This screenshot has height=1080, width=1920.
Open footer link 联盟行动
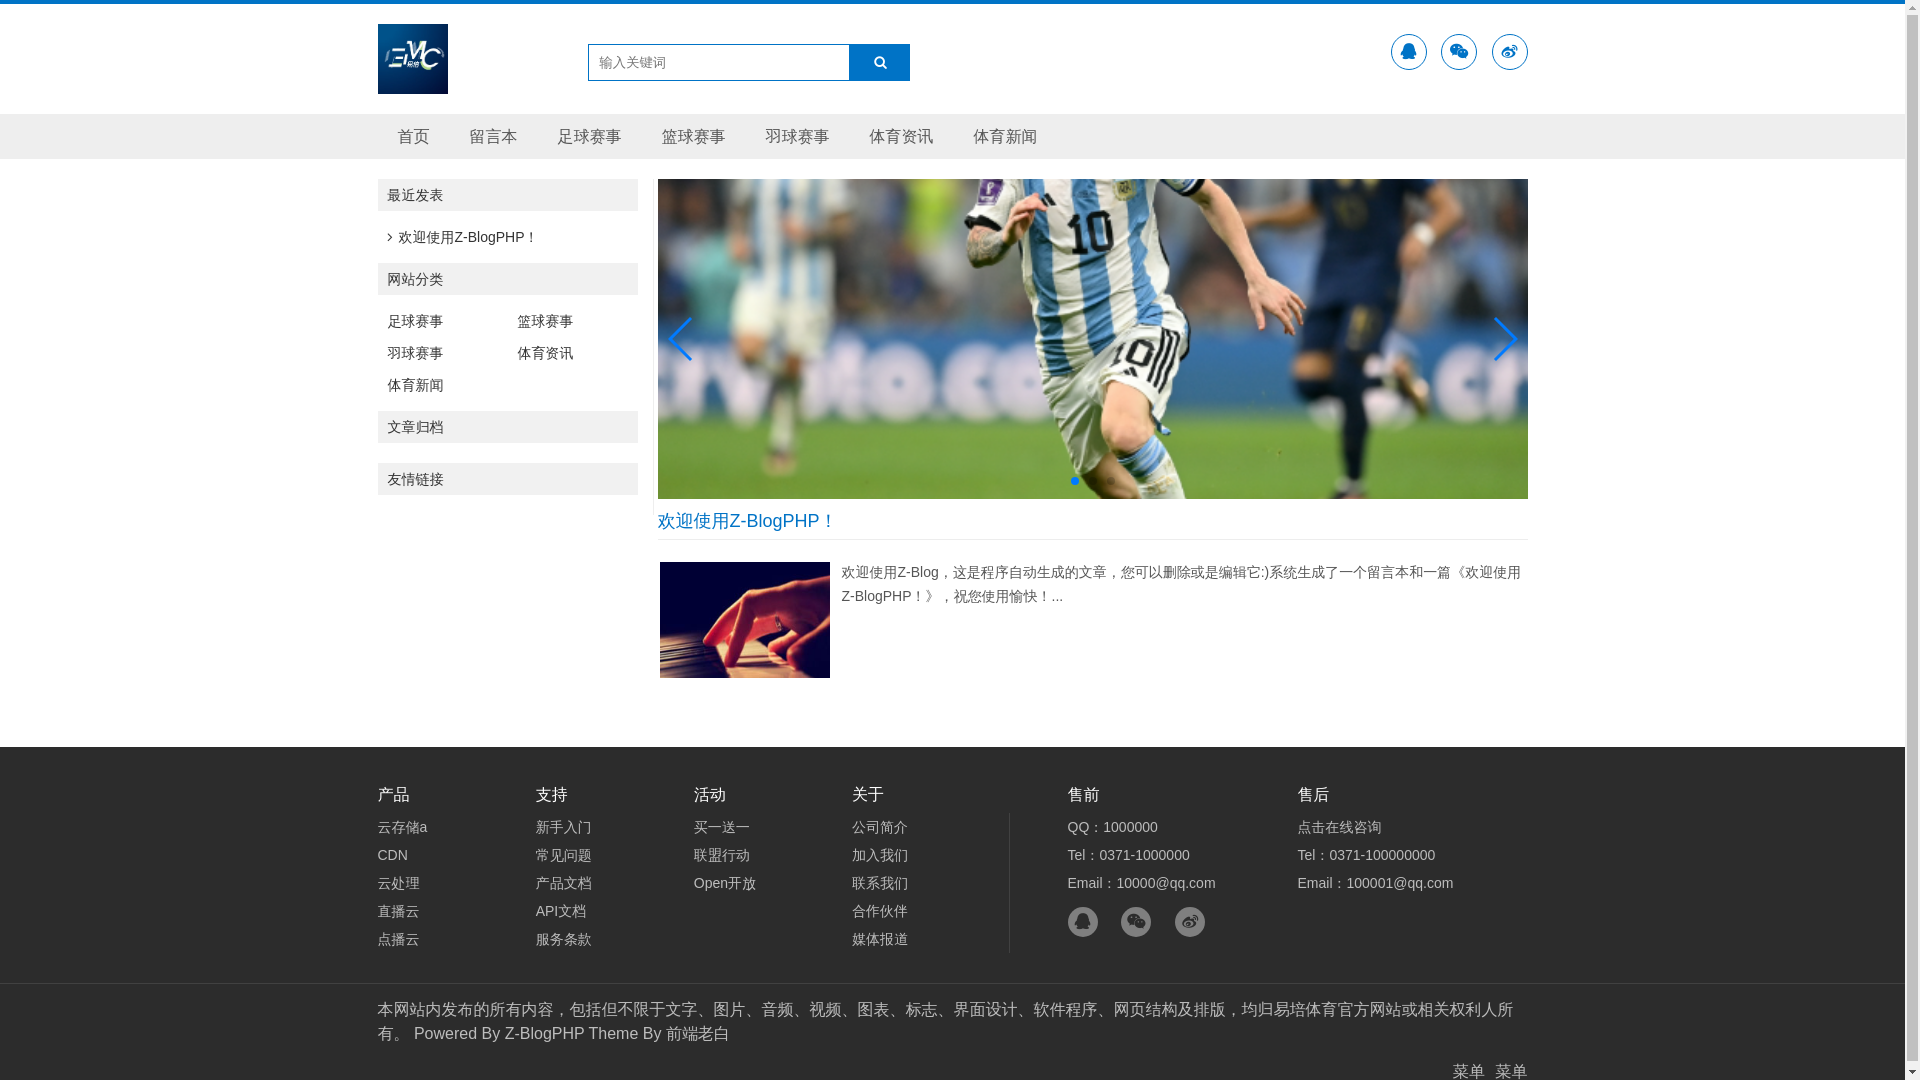point(721,855)
